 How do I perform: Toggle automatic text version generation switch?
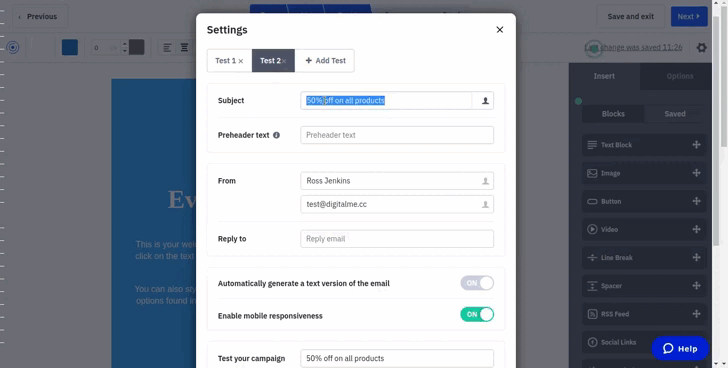coord(477,283)
